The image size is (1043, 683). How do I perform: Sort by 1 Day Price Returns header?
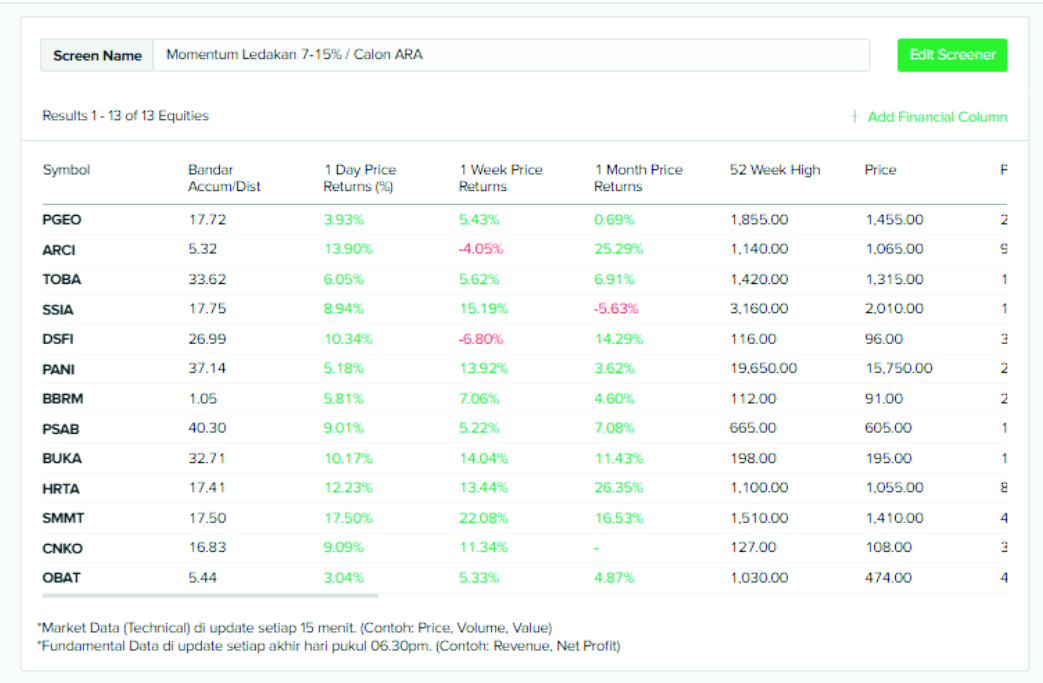[360, 178]
